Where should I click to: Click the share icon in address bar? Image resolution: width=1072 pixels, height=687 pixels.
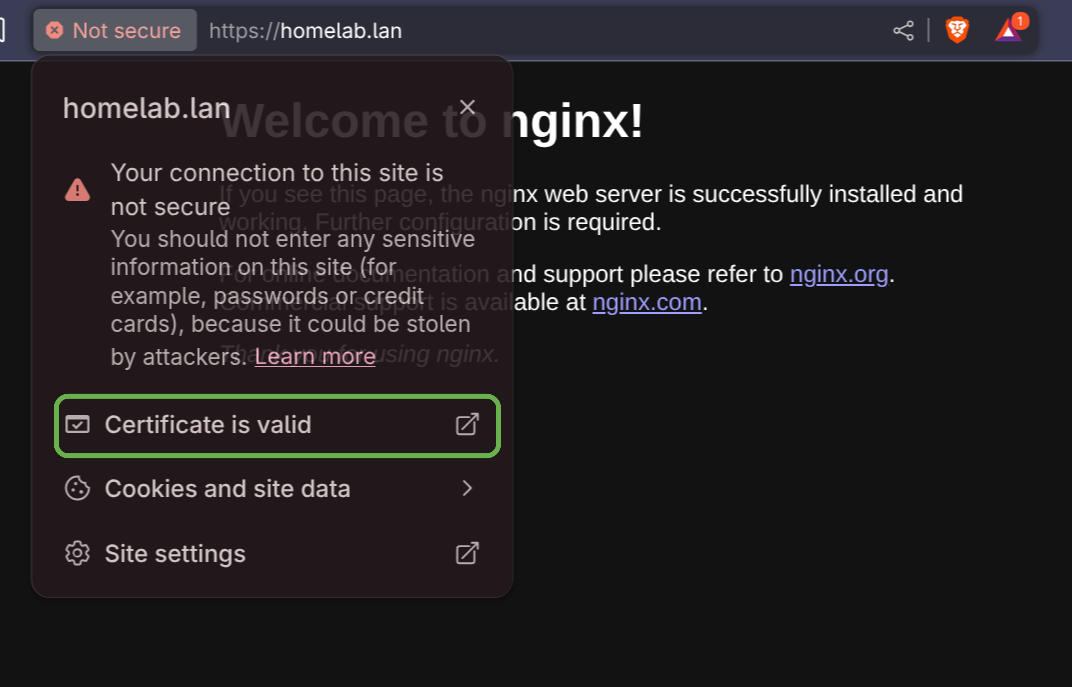pos(903,31)
